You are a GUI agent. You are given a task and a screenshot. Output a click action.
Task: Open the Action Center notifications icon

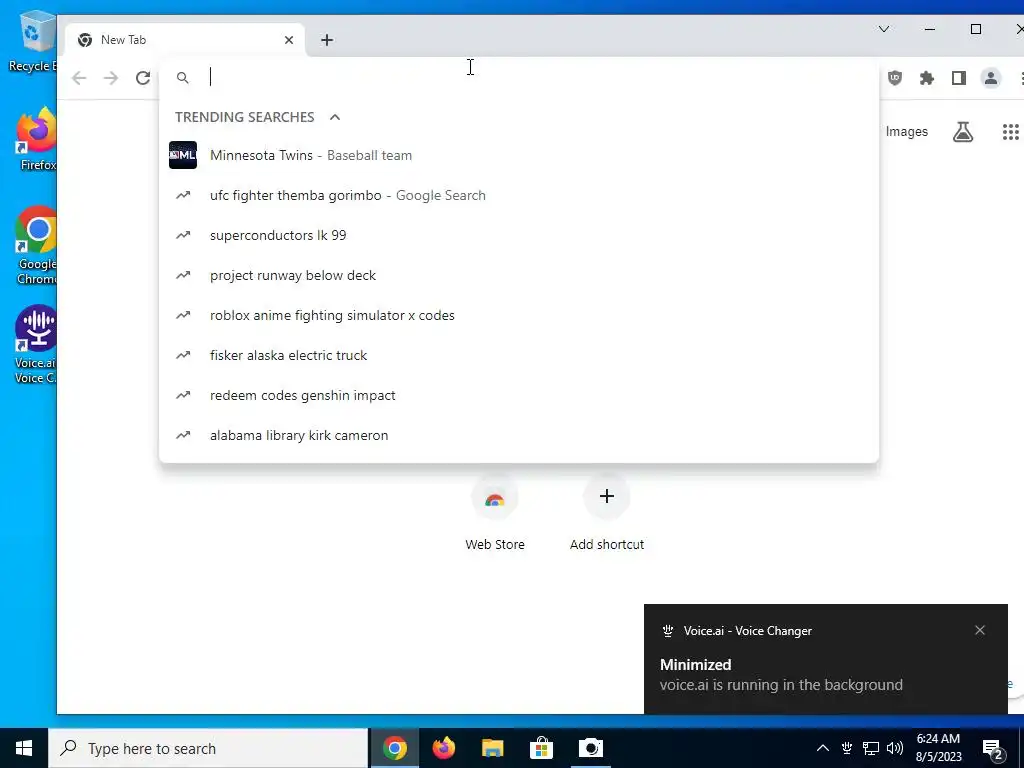pos(993,749)
